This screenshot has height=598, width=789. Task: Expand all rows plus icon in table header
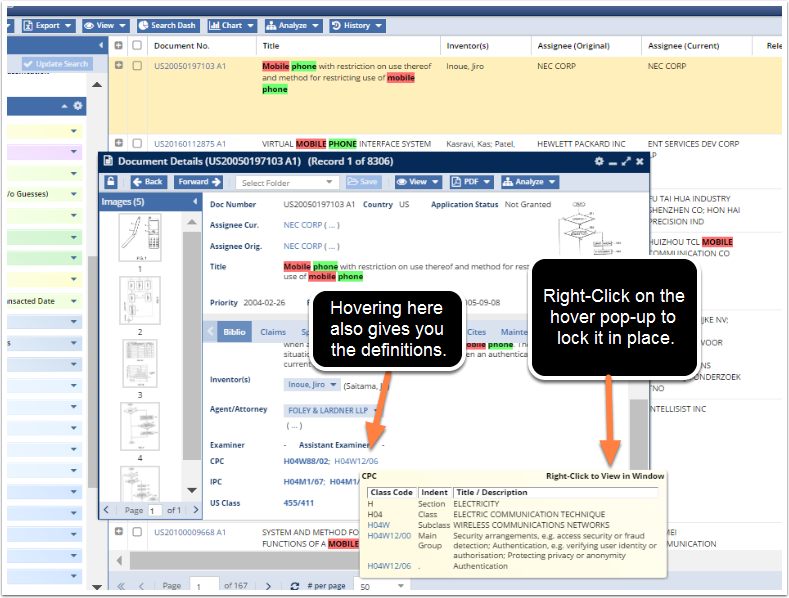coord(119,45)
